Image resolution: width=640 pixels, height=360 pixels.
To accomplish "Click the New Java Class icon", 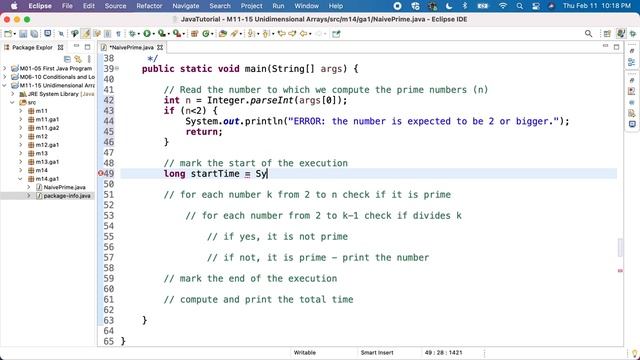I will (206, 34).
